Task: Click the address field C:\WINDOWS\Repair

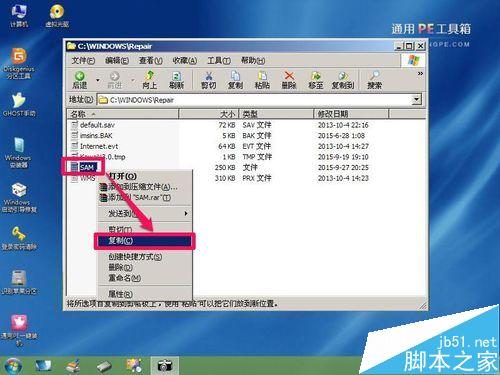Action: [255, 100]
